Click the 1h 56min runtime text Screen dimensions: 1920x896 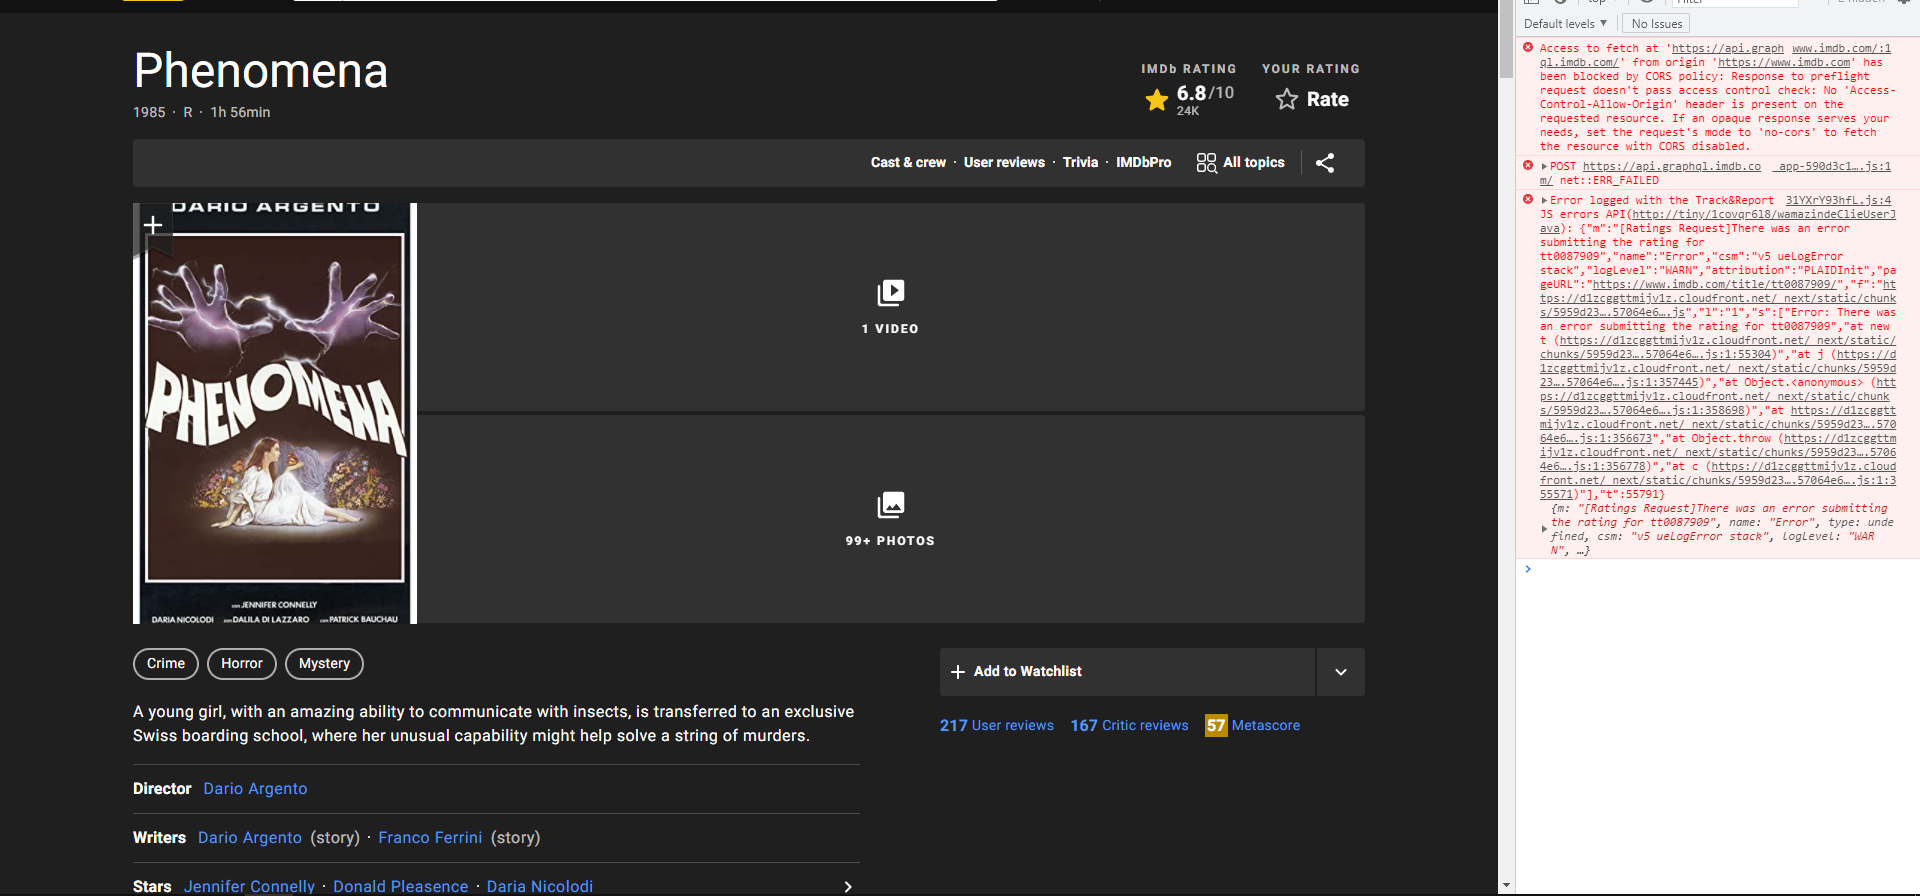240,113
